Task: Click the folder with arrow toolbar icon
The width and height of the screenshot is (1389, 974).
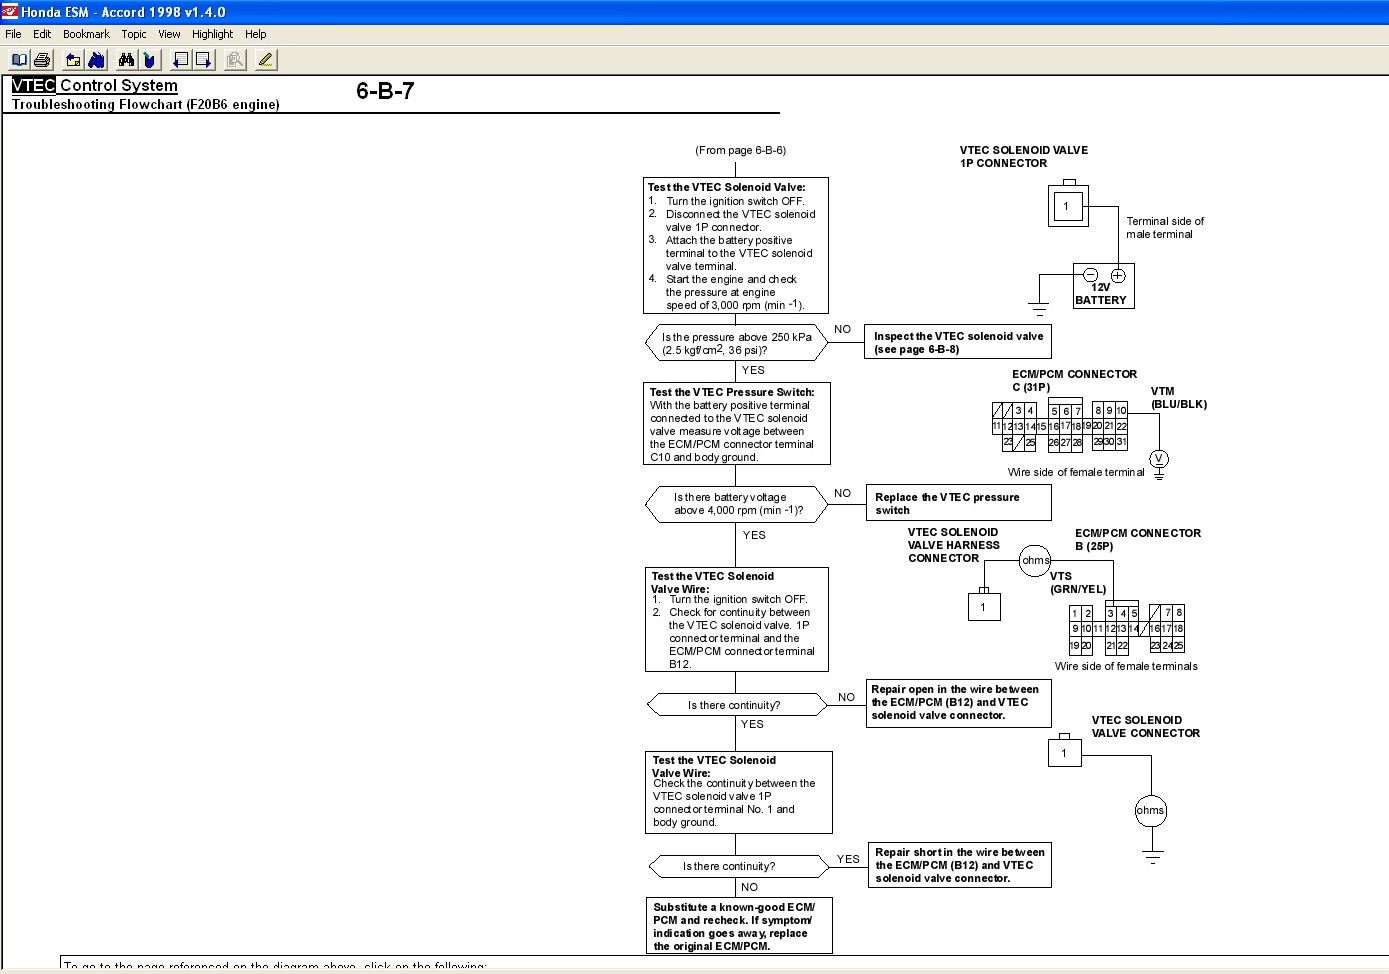Action: click(73, 60)
